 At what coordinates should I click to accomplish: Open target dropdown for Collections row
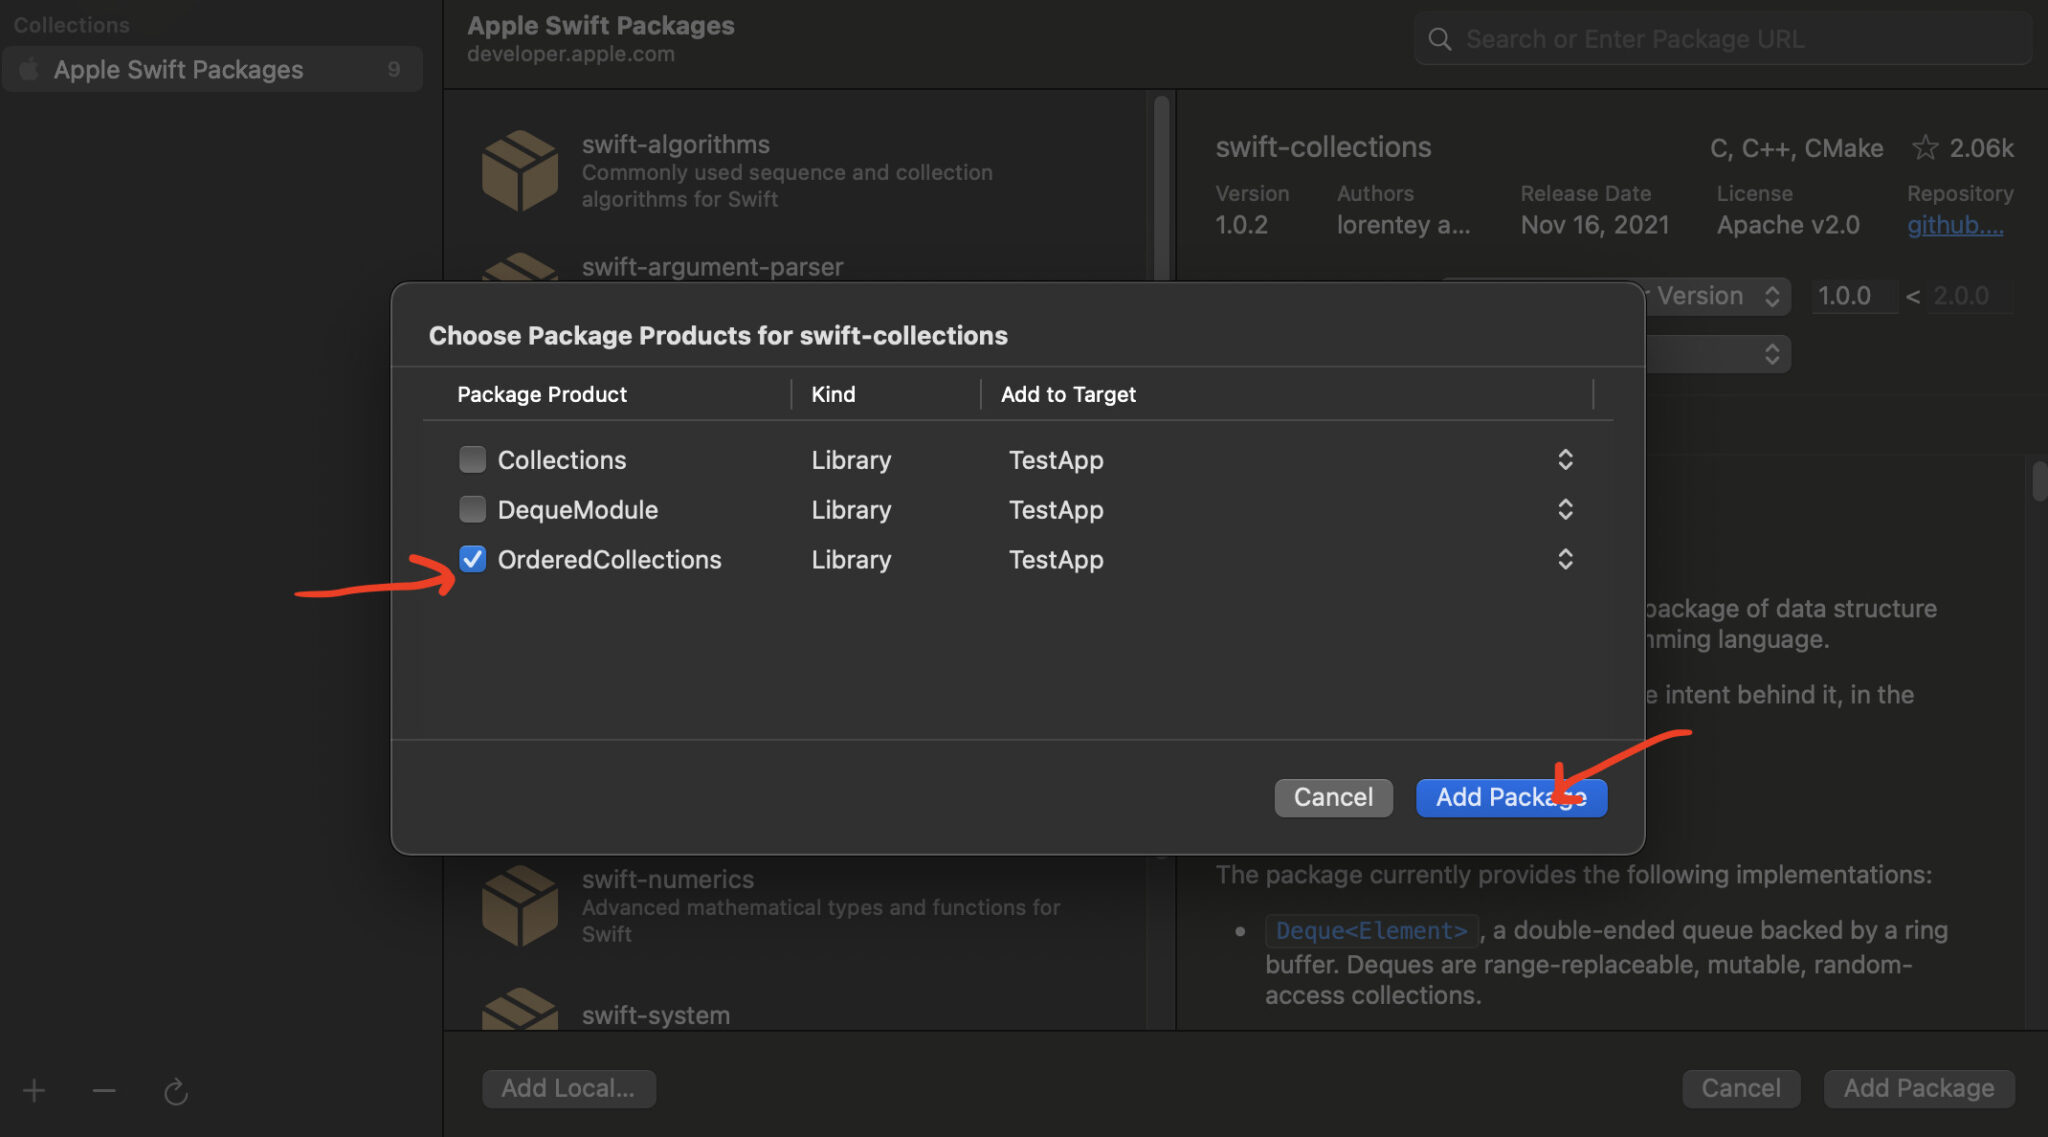coord(1565,459)
